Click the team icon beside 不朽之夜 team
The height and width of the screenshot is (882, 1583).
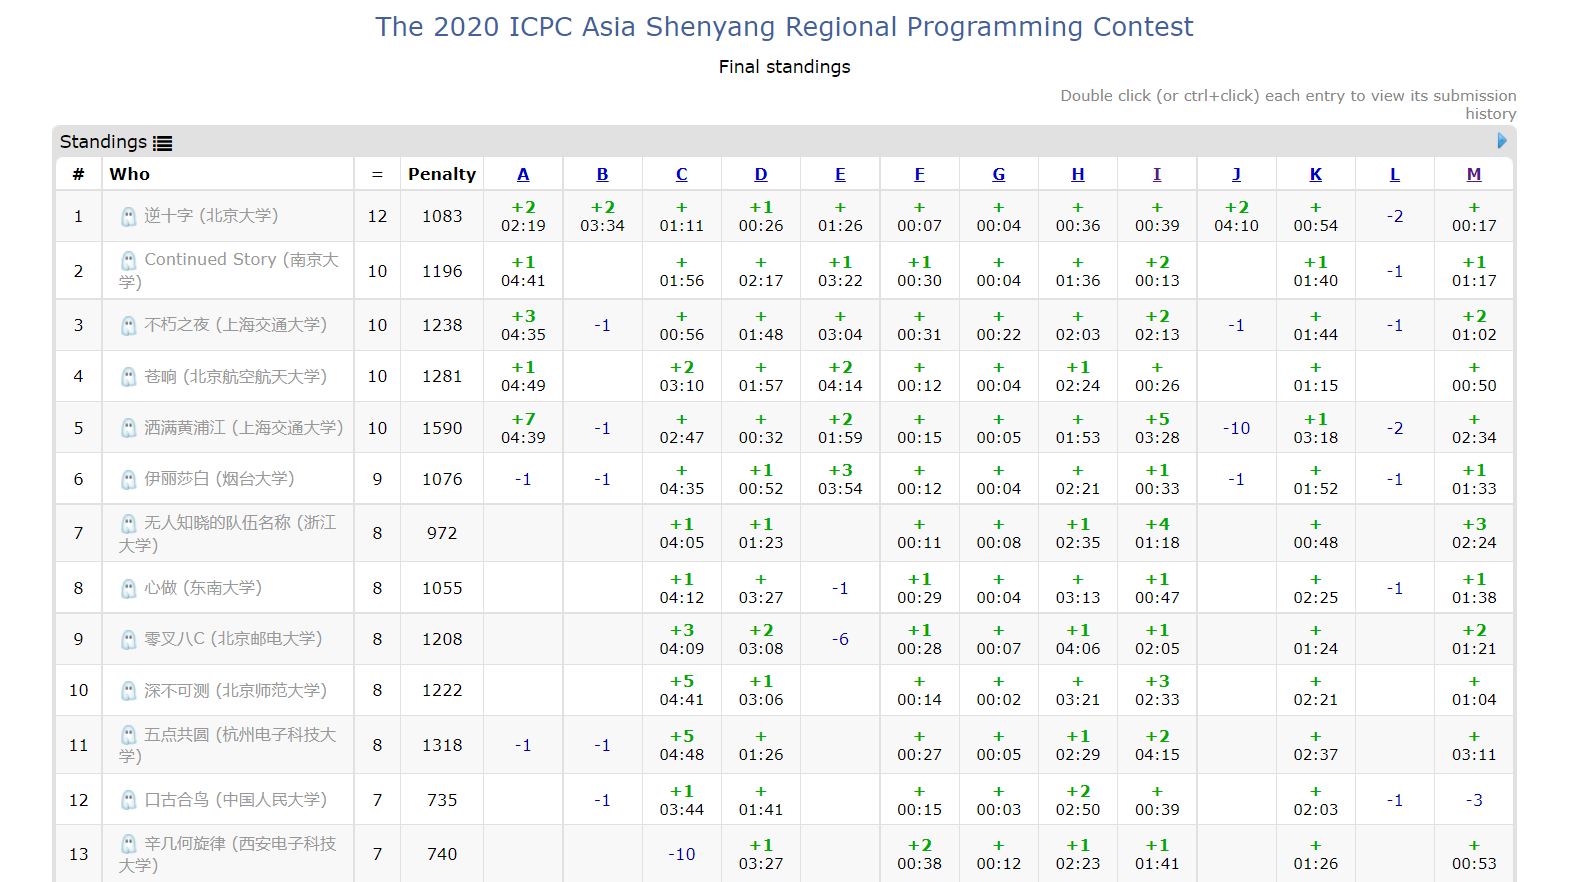click(128, 325)
